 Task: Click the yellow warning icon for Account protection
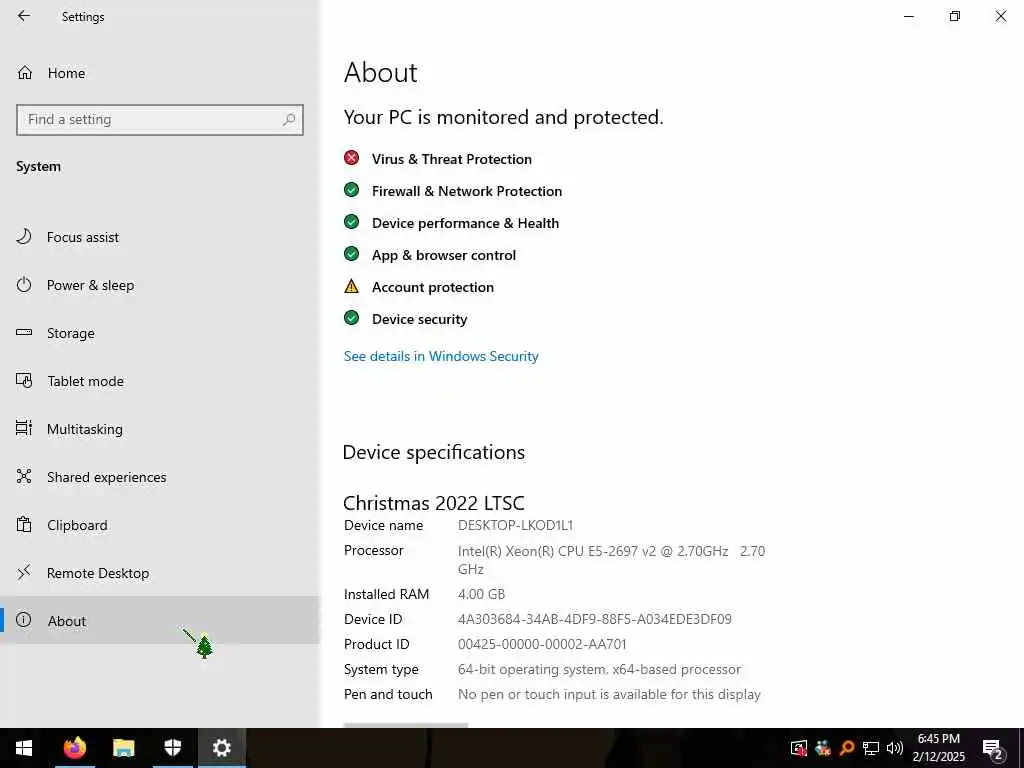coord(351,286)
